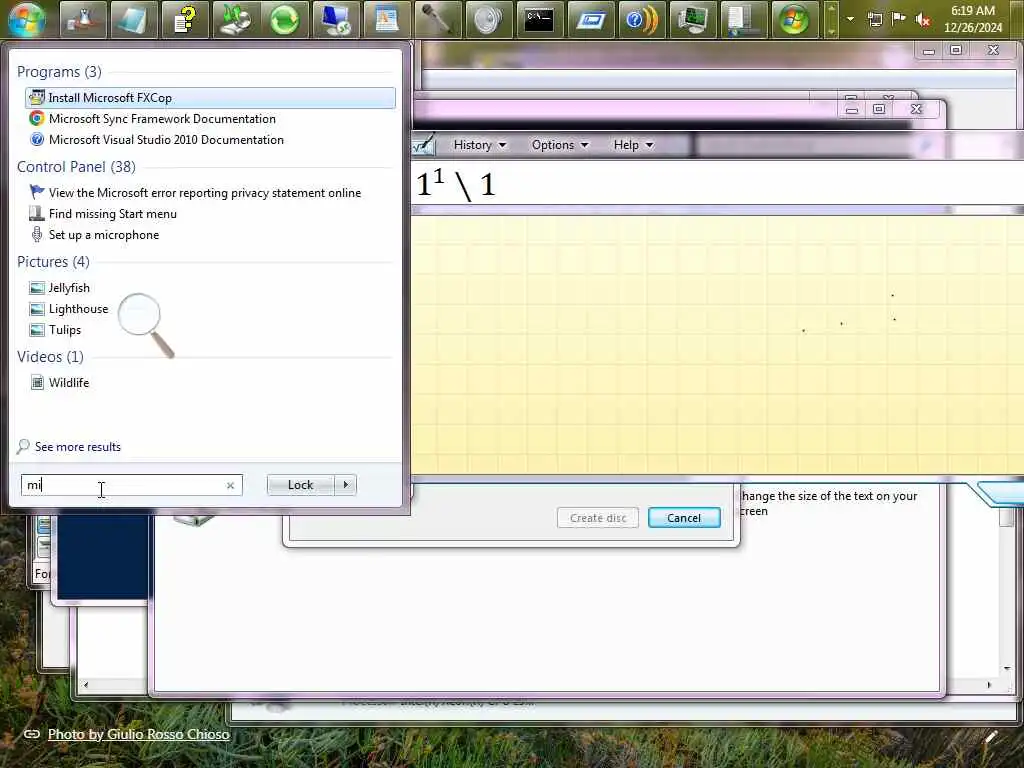Launch the Remote Desktop monitor taskbar icon

(x=336, y=19)
